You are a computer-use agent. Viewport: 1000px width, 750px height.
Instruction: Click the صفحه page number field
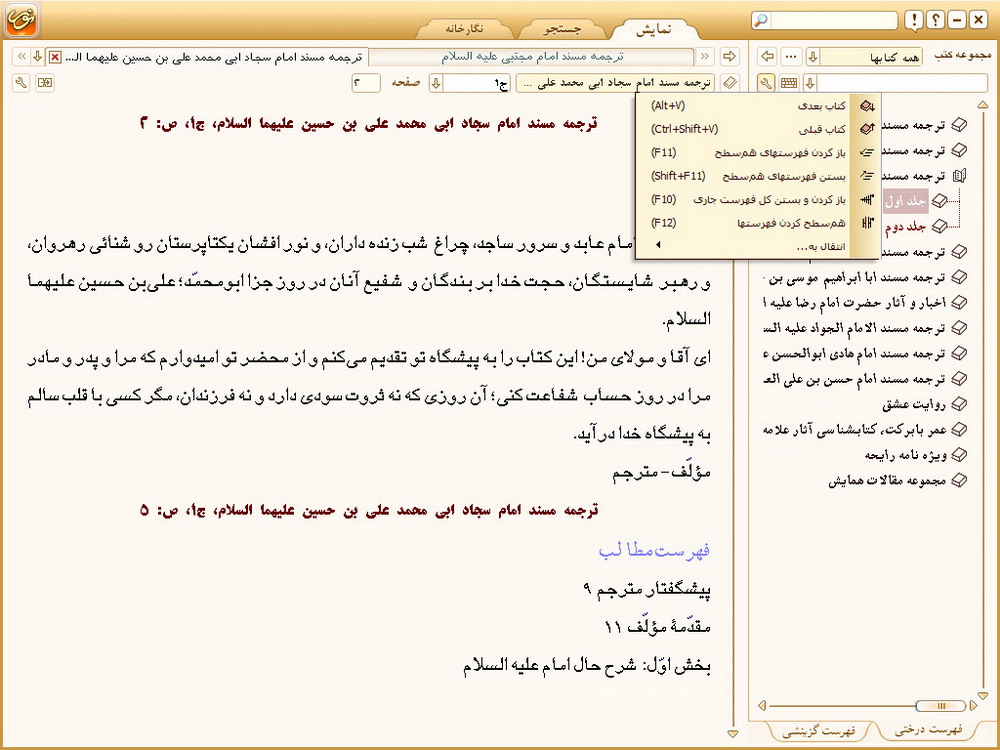pos(366,83)
